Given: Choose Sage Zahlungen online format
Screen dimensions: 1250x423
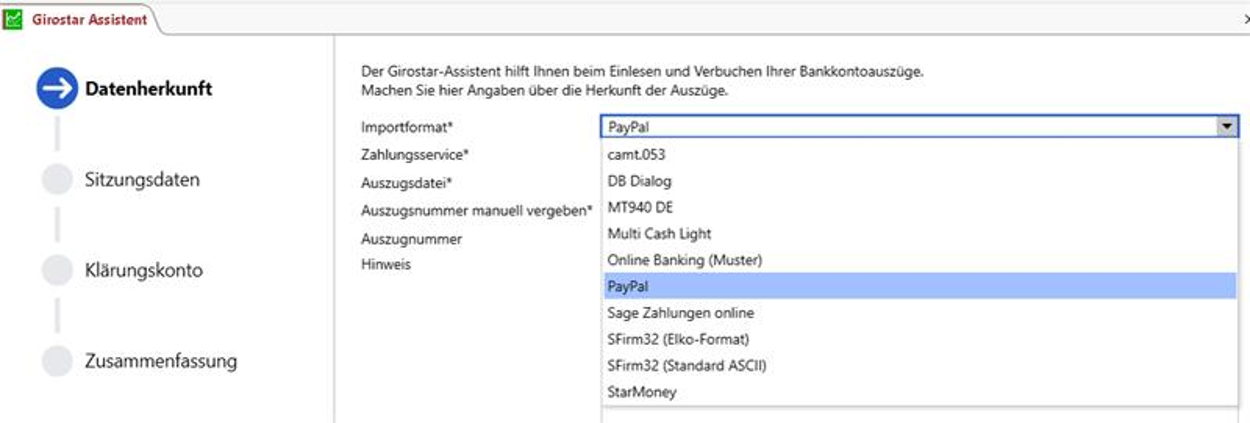Looking at the screenshot, I should coord(919,313).
